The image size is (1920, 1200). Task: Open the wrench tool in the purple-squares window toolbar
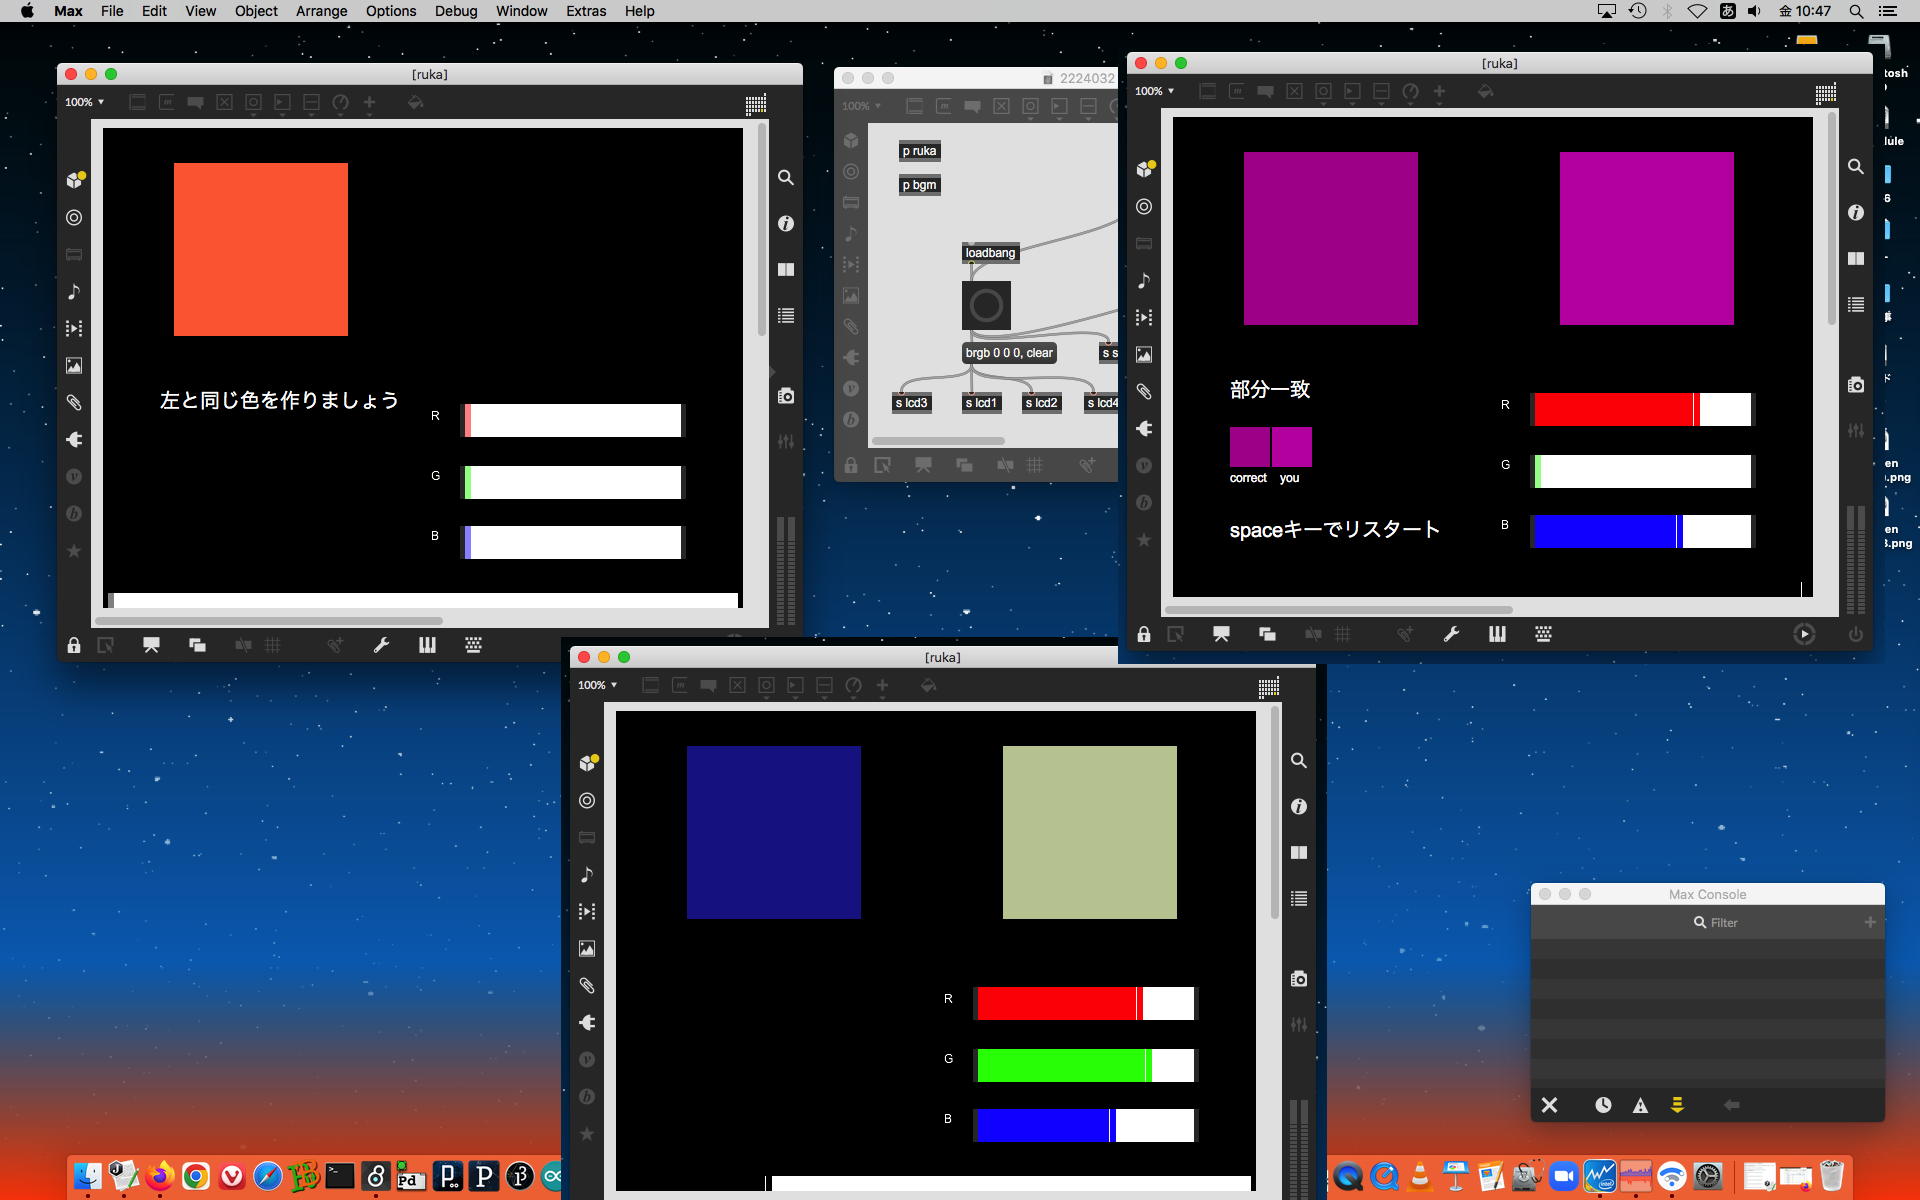pos(1451,634)
